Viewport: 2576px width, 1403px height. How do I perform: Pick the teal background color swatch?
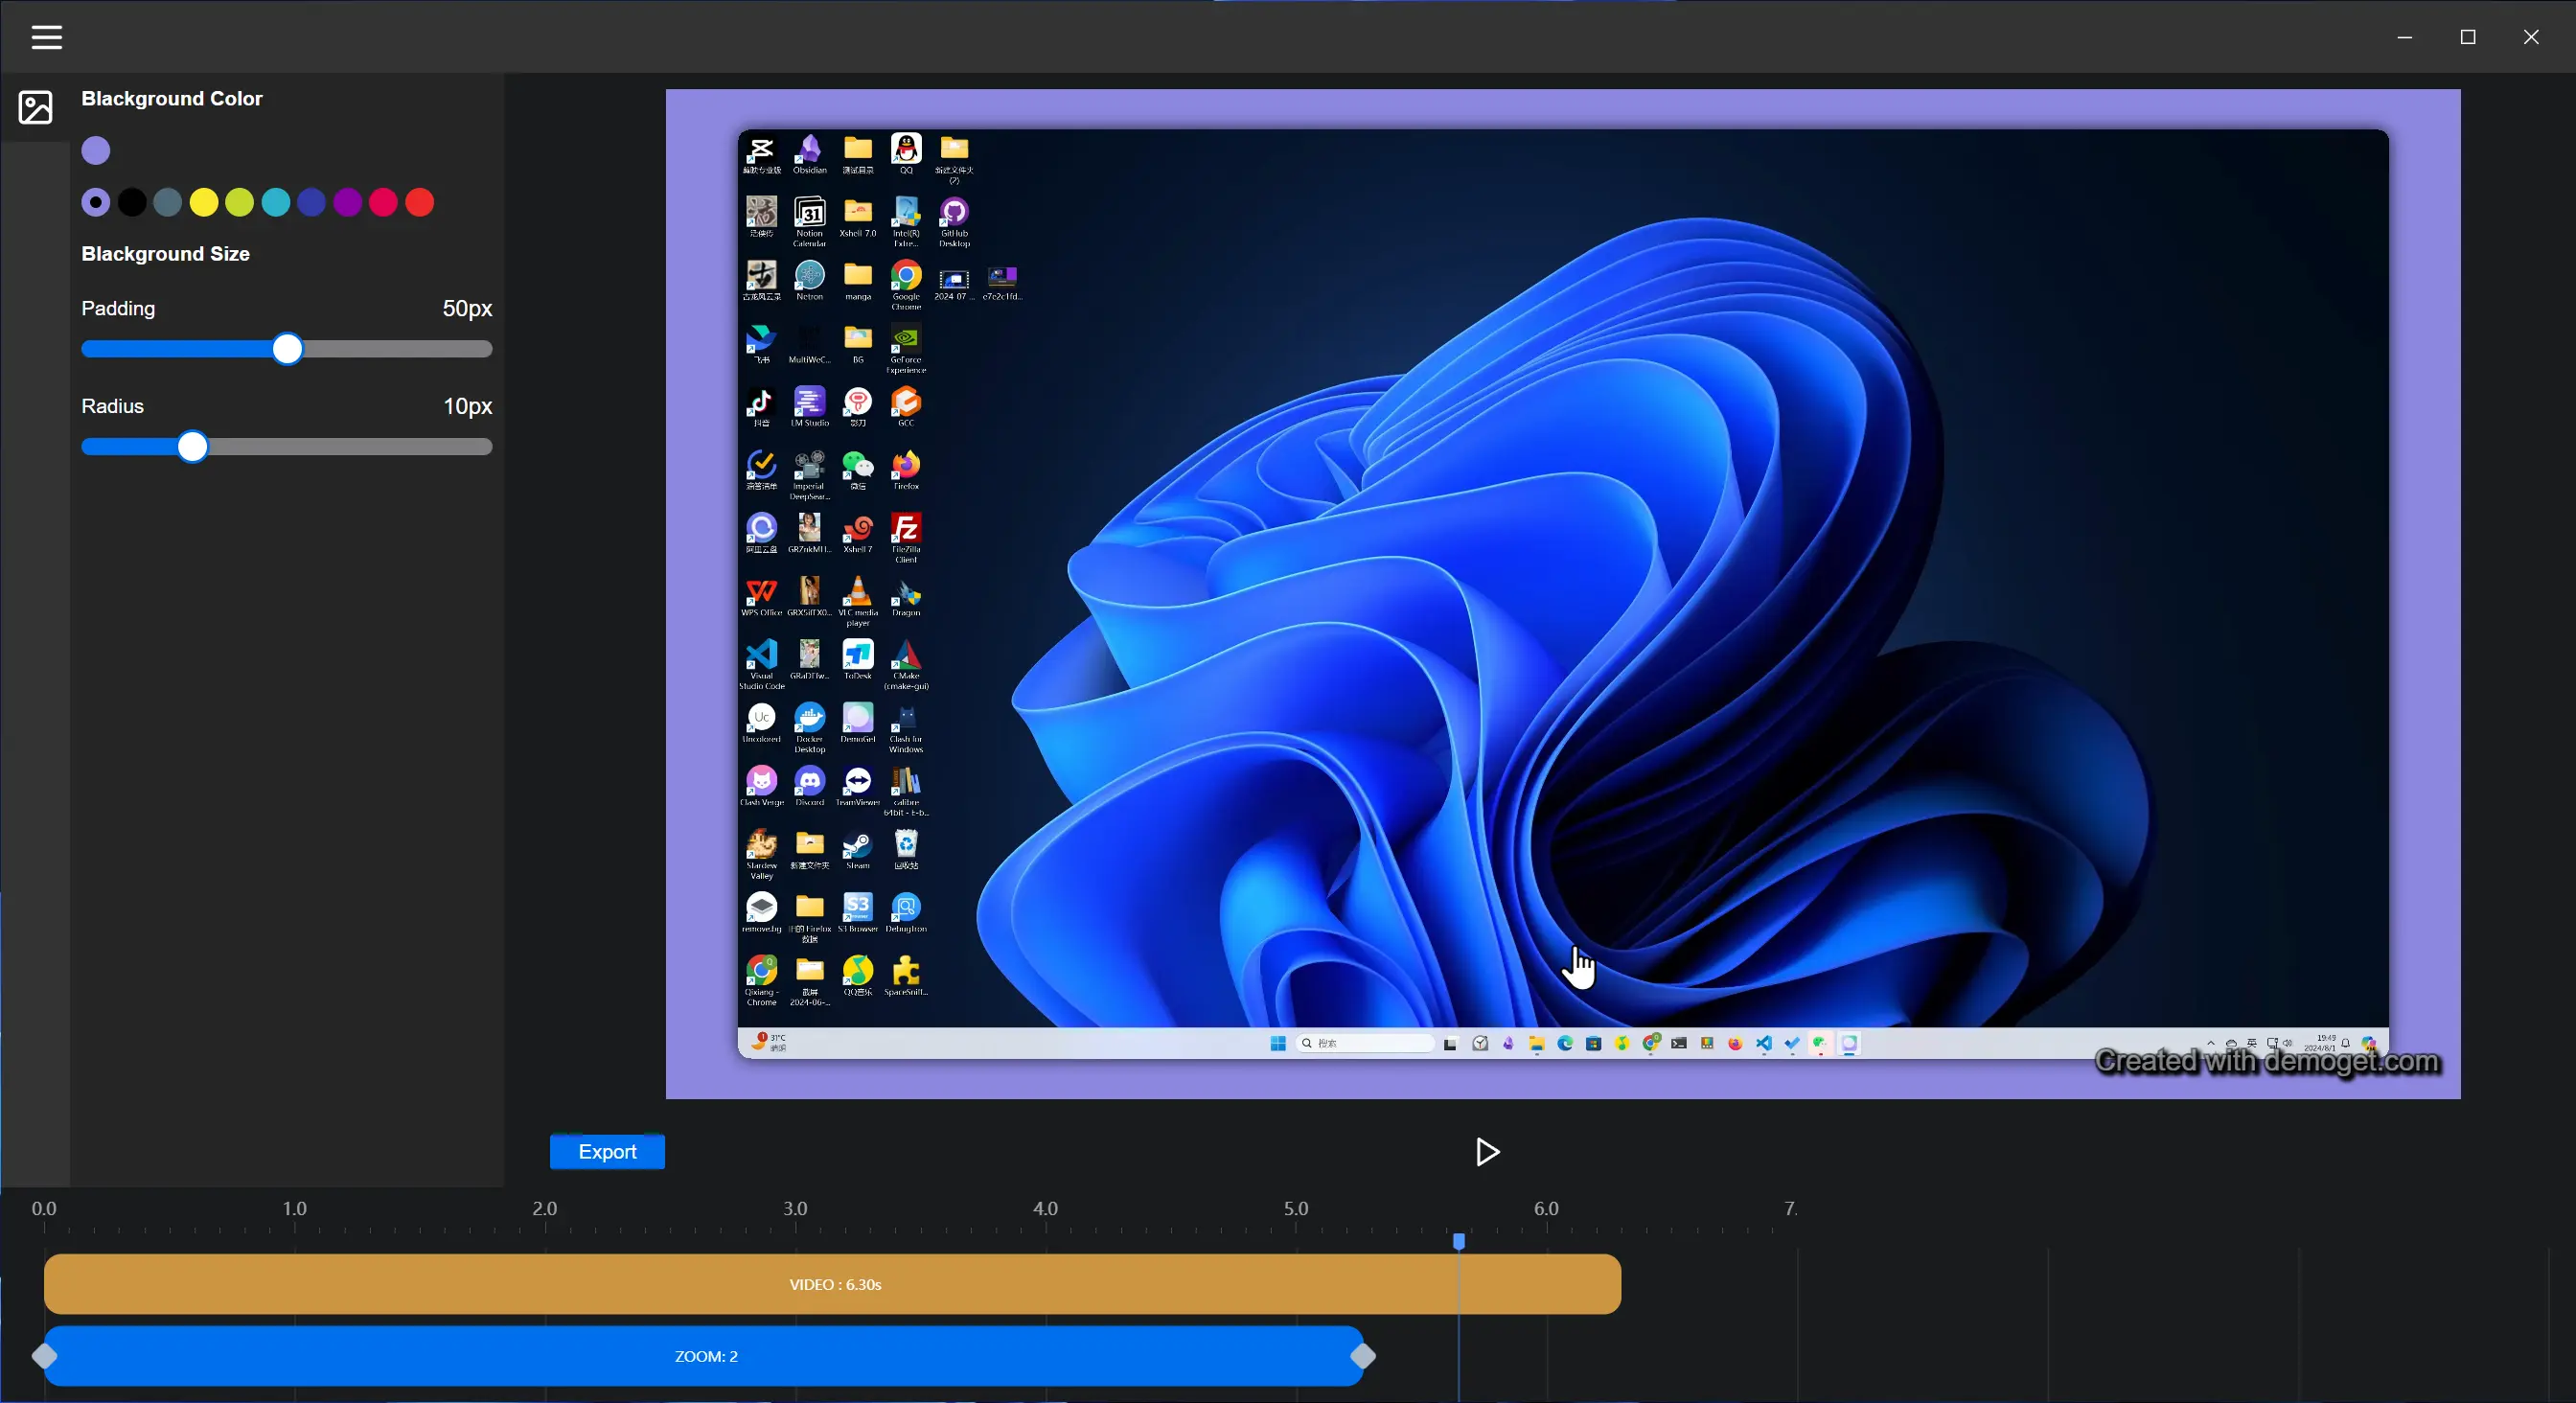(276, 203)
